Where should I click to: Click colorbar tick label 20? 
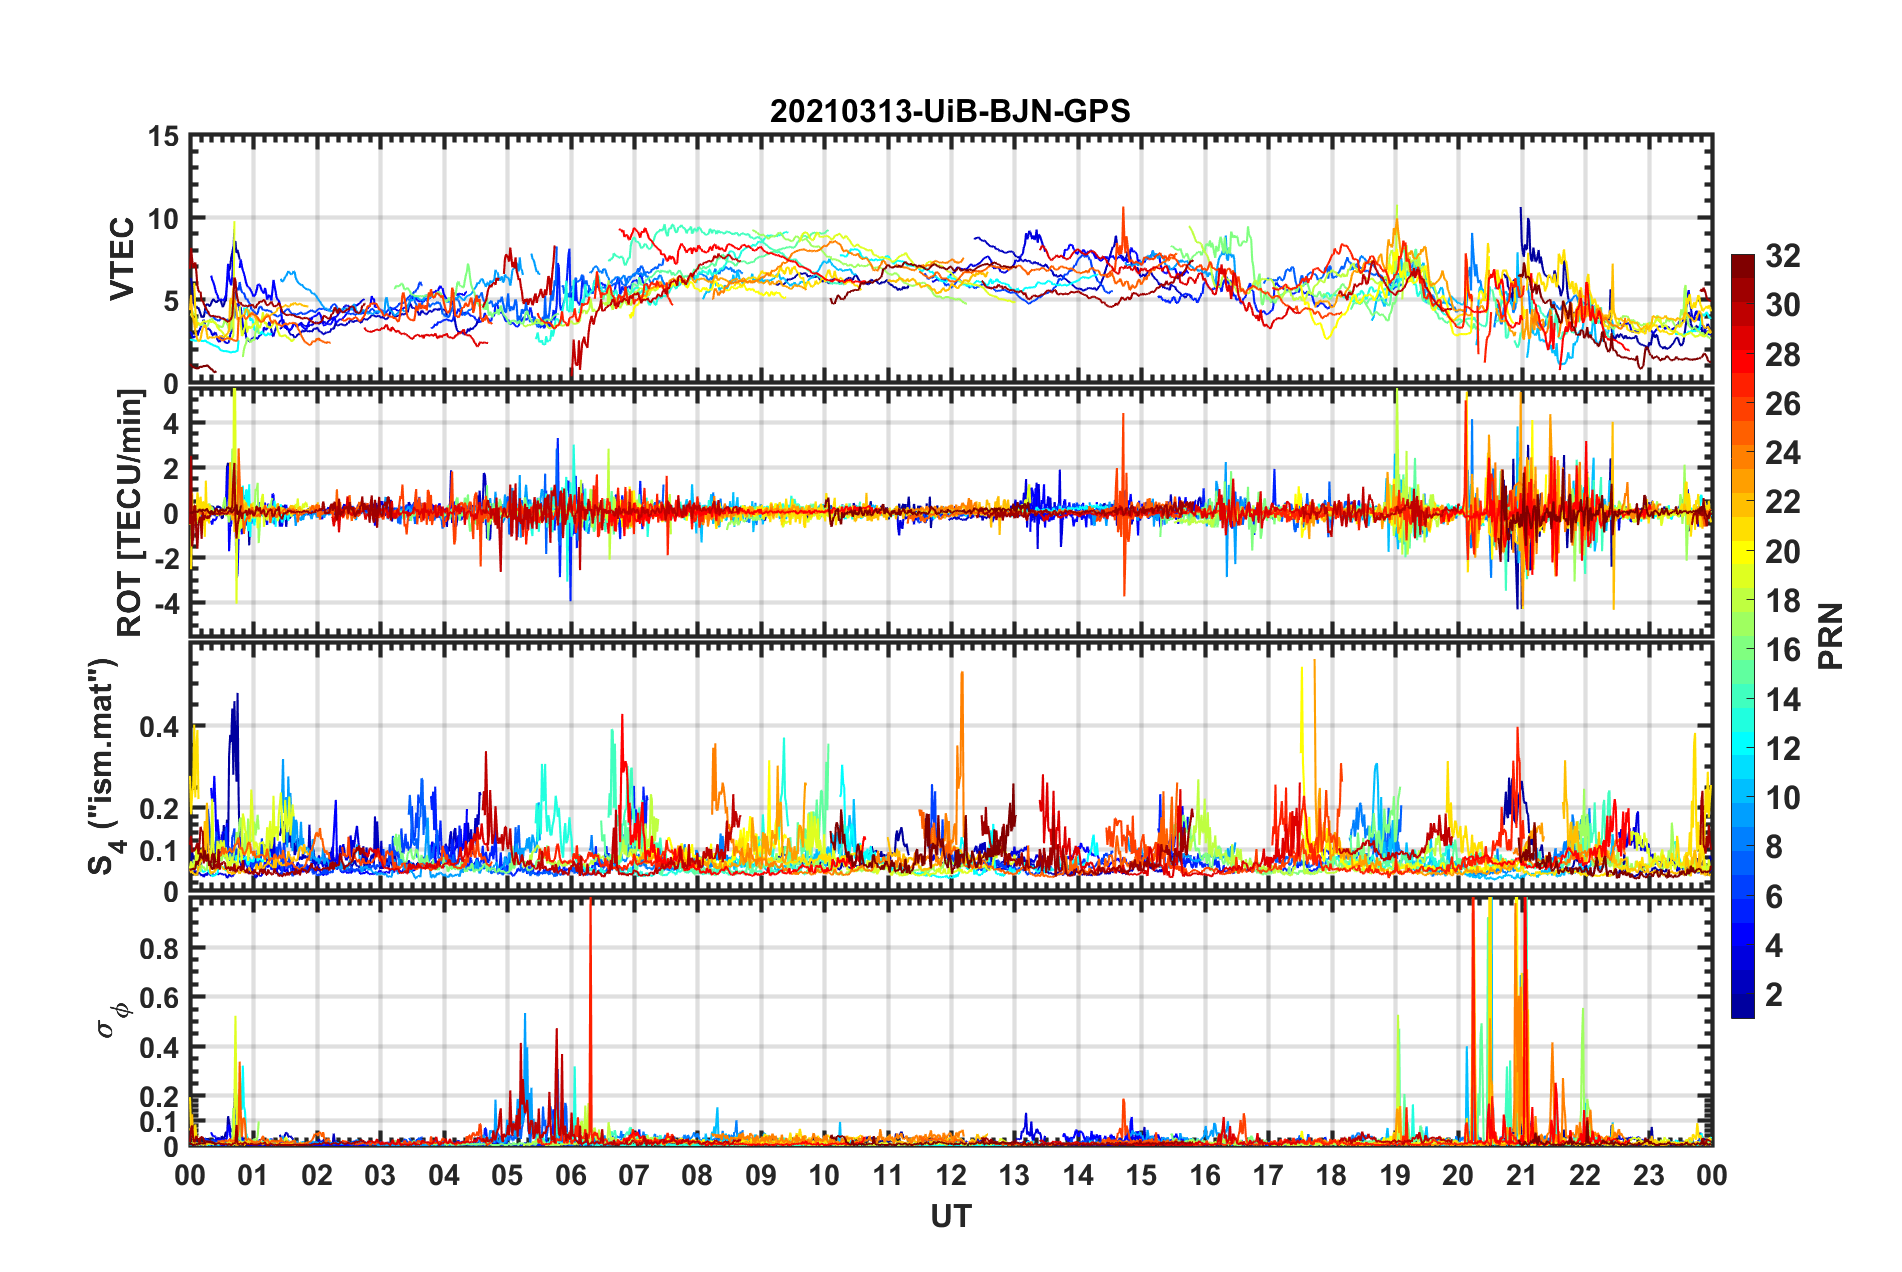coord(1782,552)
